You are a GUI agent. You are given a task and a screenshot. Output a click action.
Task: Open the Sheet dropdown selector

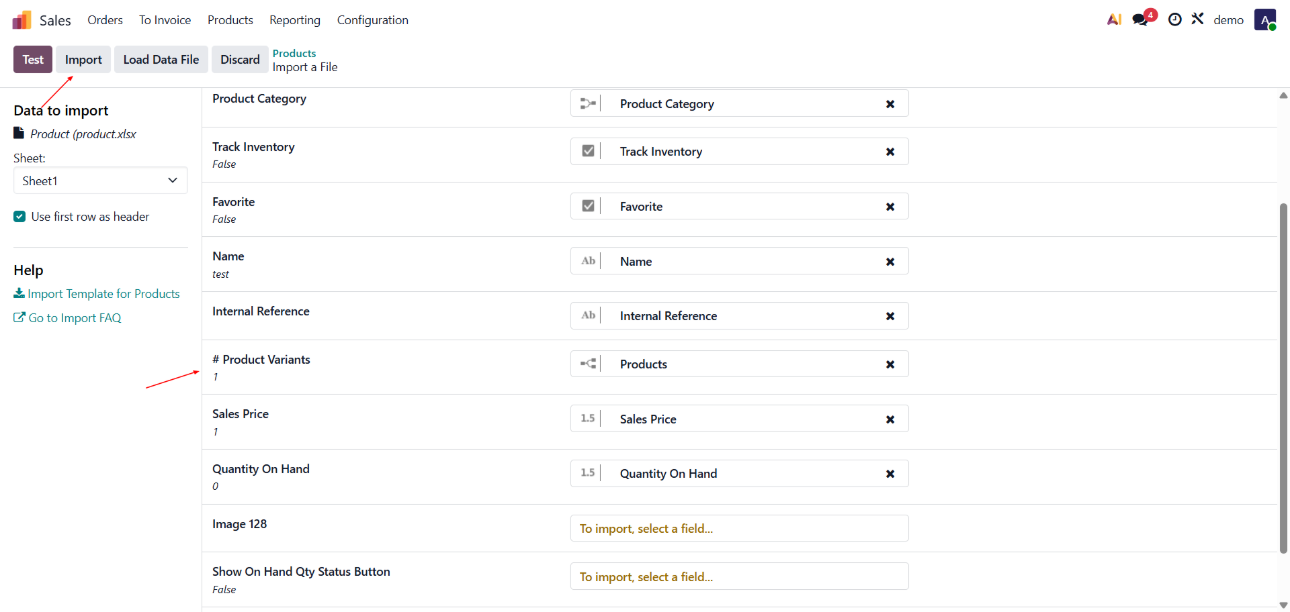(x=100, y=181)
